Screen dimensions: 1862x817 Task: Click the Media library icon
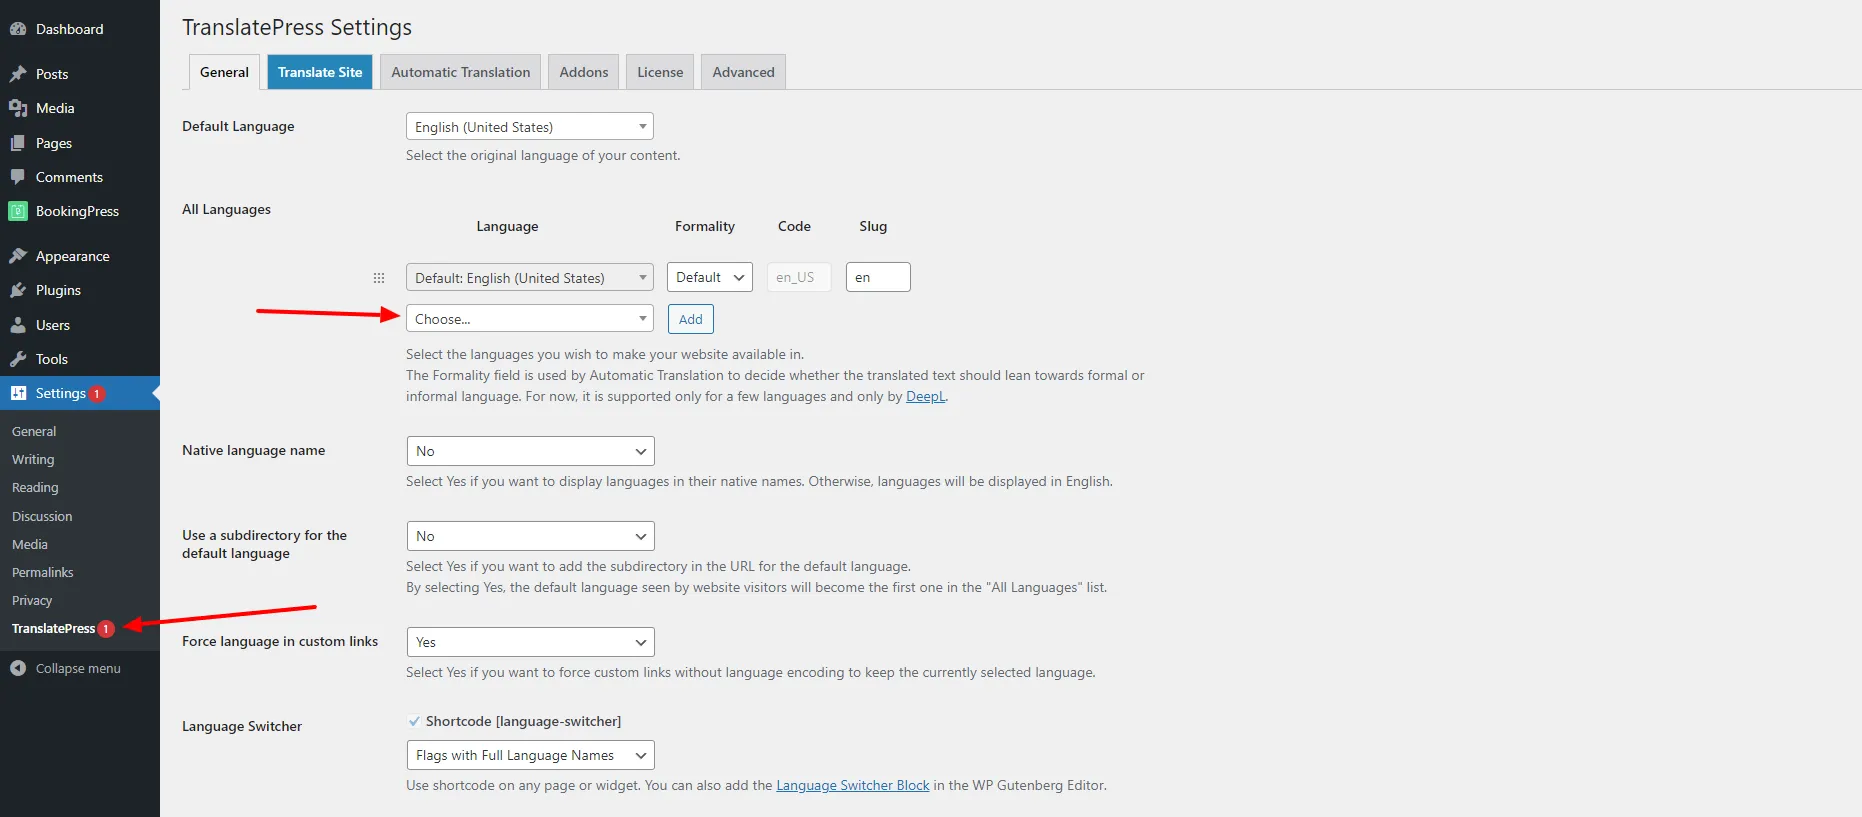[18, 108]
